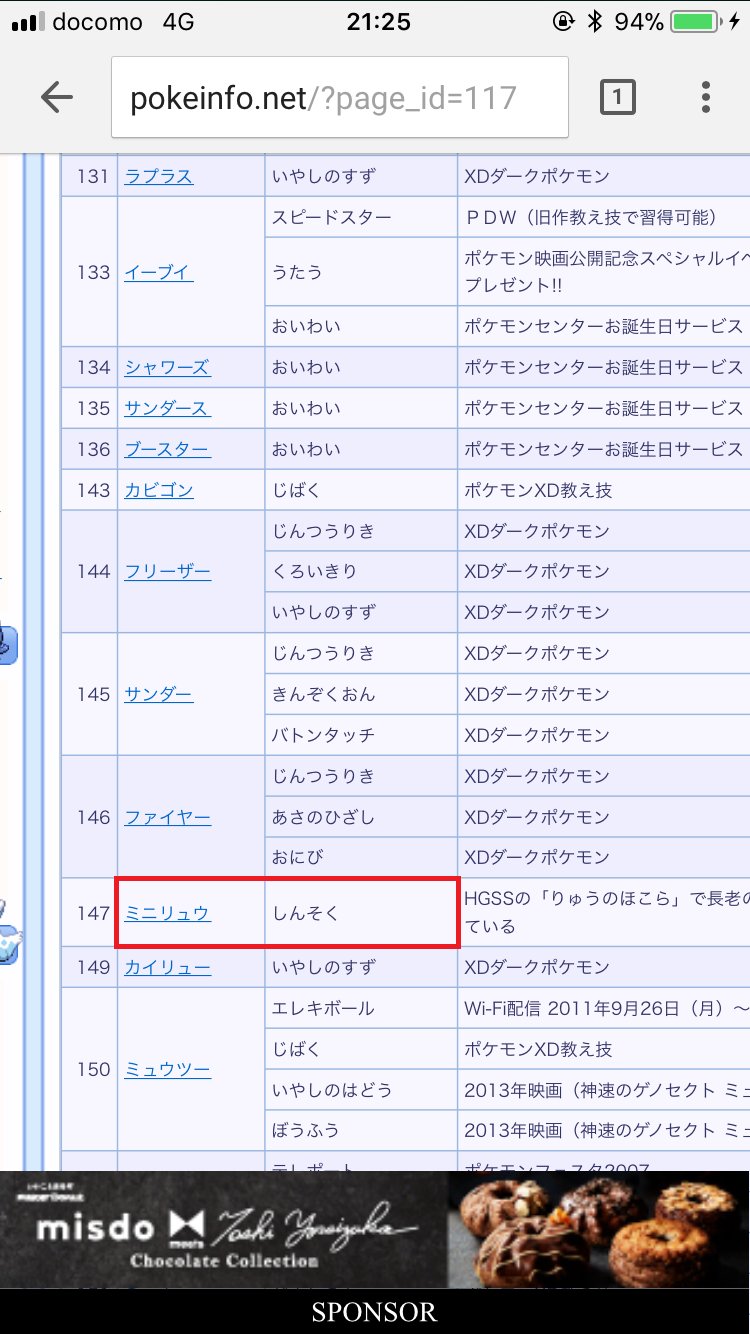The height and width of the screenshot is (1334, 750).
Task: Open the サンダー link
Action: [158, 694]
